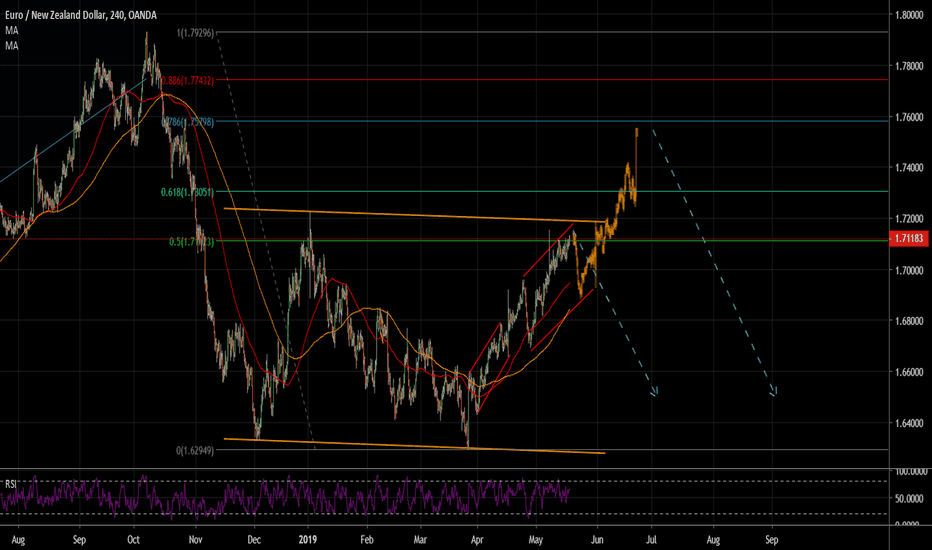Screen dimensions: 932x550
Task: Click the Fibonacci 1(1.79296) level label
Action: click(195, 33)
